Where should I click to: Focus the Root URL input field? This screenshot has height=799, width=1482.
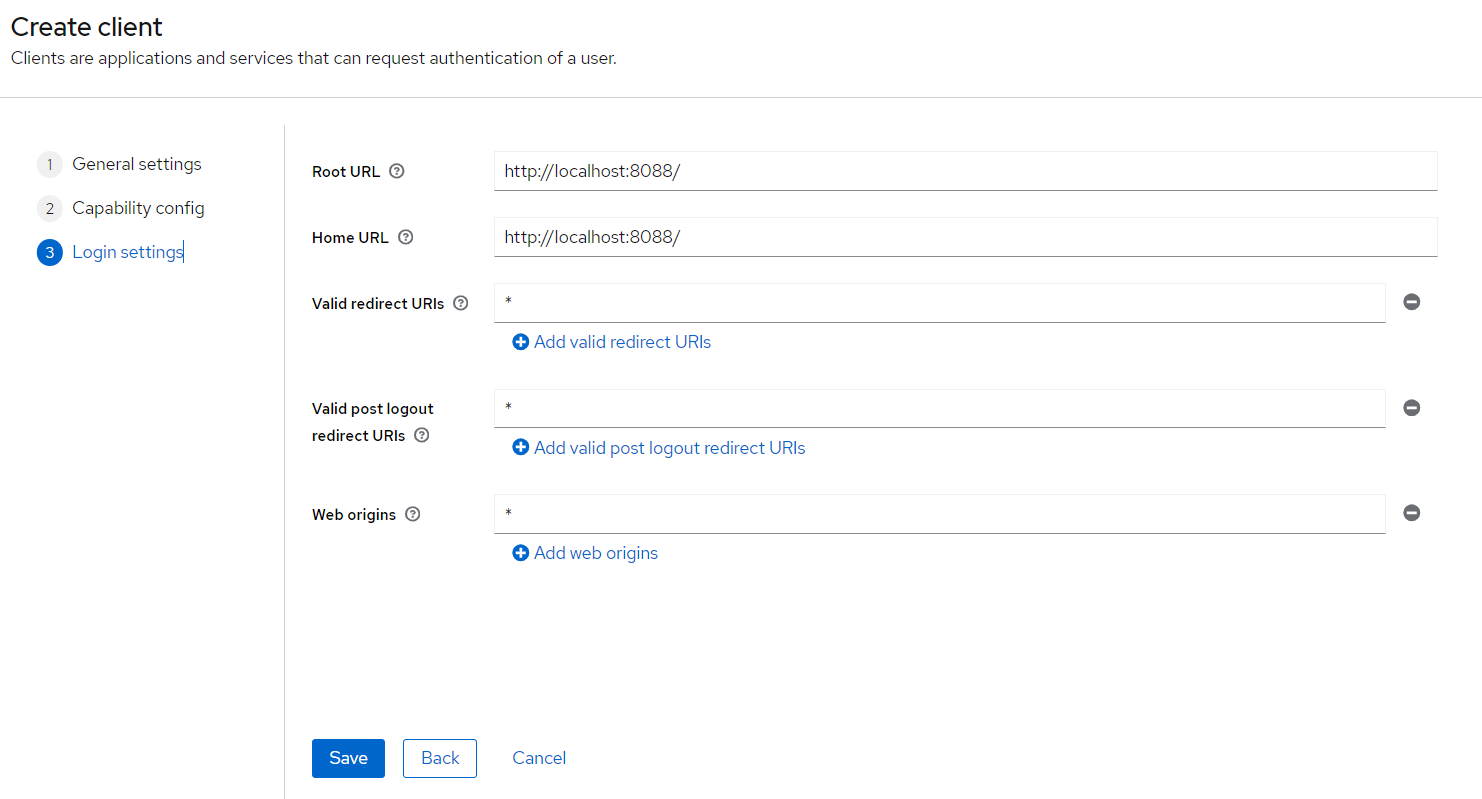pos(965,171)
